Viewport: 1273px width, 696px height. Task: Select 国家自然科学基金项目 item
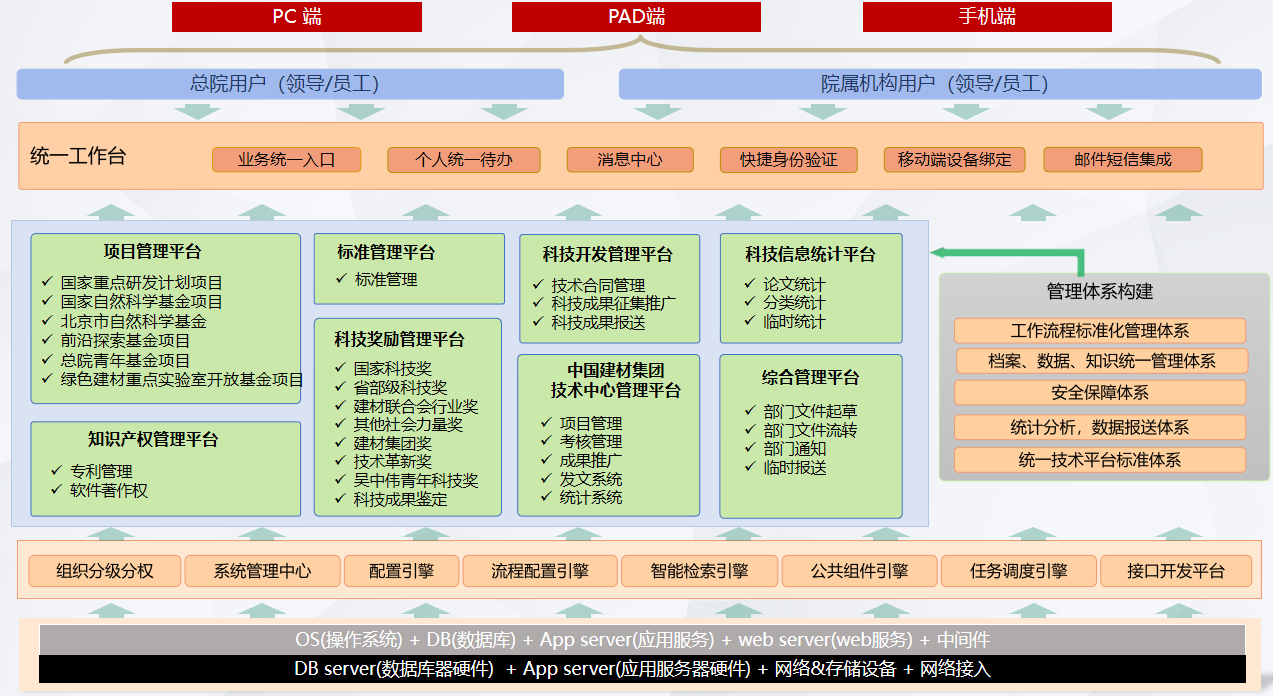coord(141,302)
